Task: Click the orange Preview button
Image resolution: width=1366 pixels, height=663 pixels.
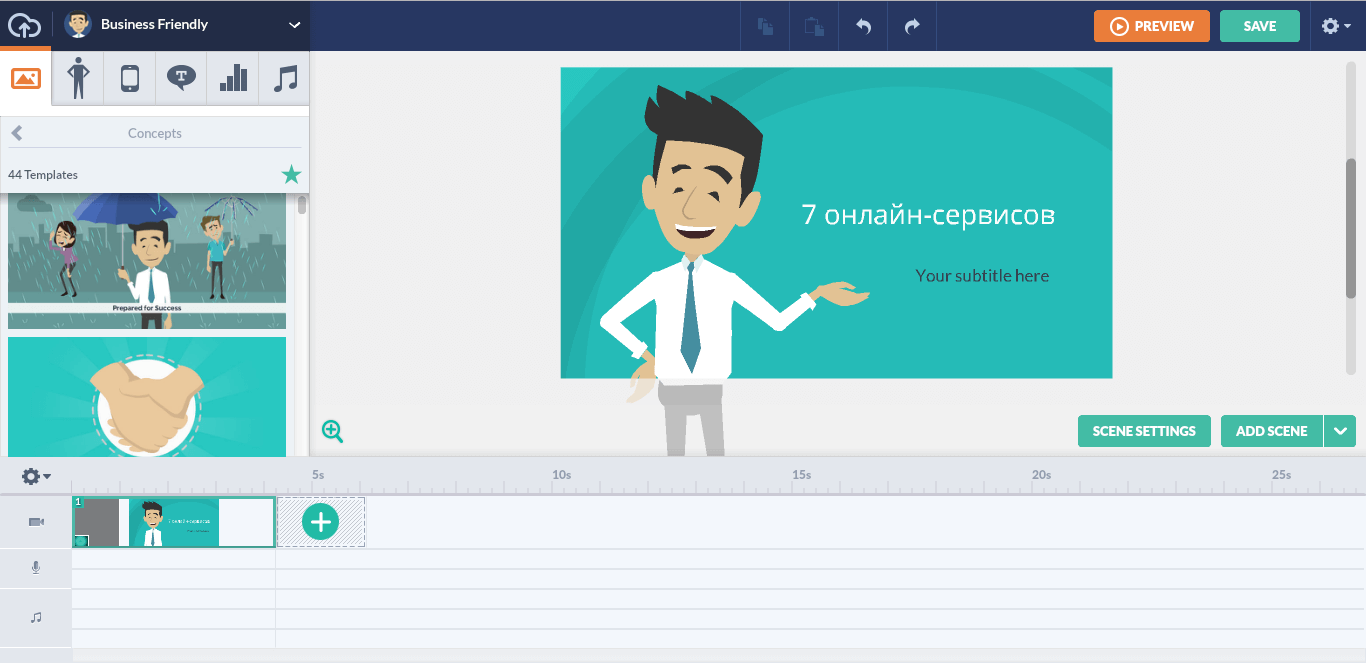Action: tap(1151, 26)
